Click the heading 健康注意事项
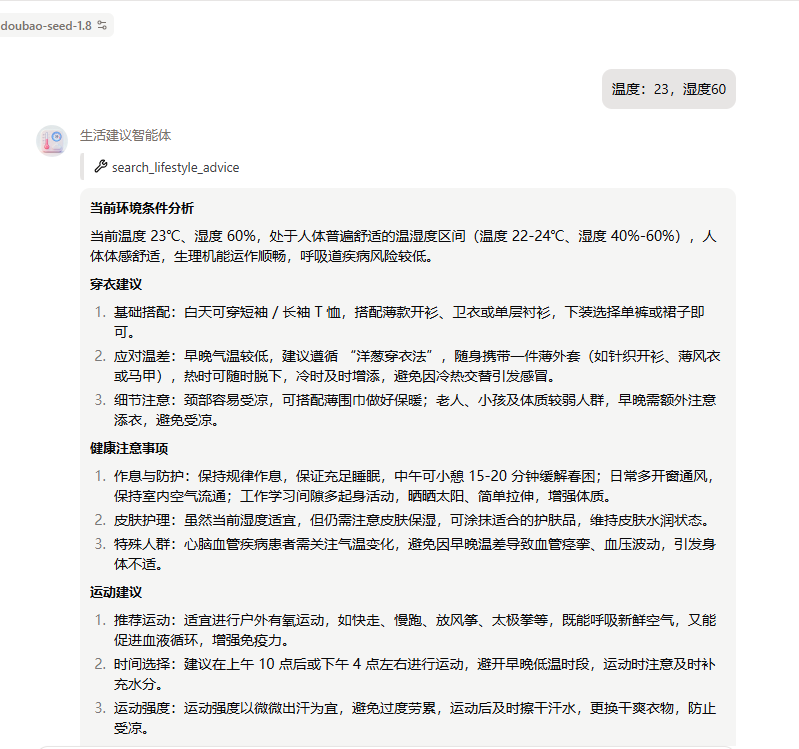This screenshot has width=799, height=749. [129, 448]
